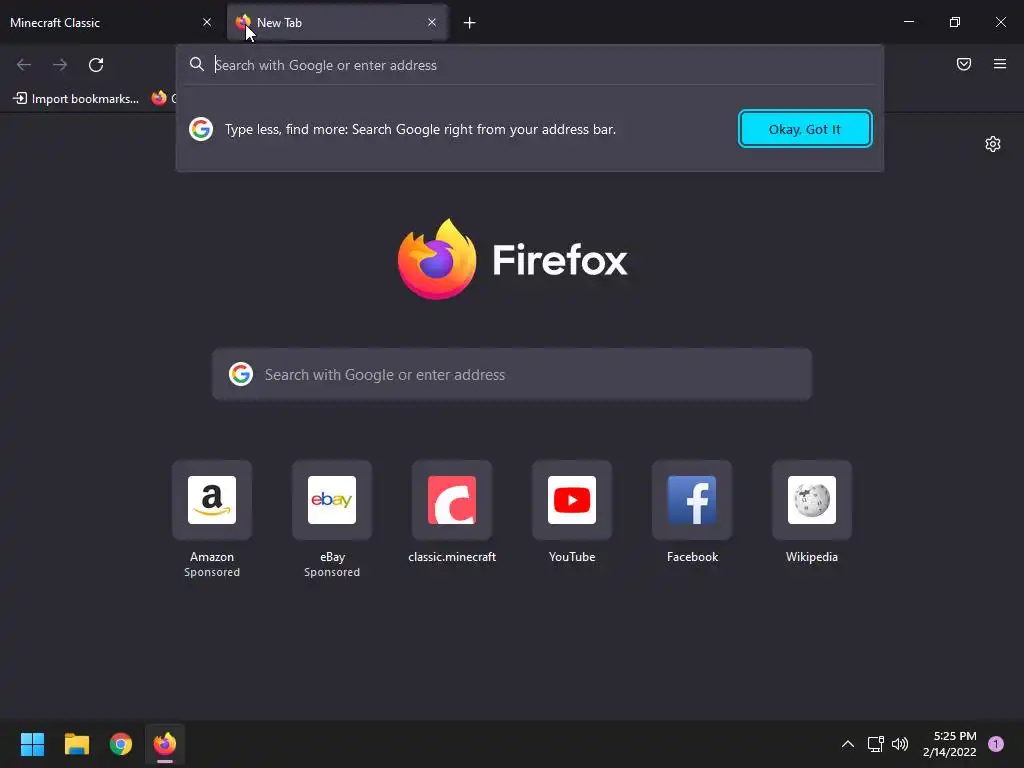The width and height of the screenshot is (1024, 768).
Task: Click the Firefox taskbar icon
Action: point(165,744)
